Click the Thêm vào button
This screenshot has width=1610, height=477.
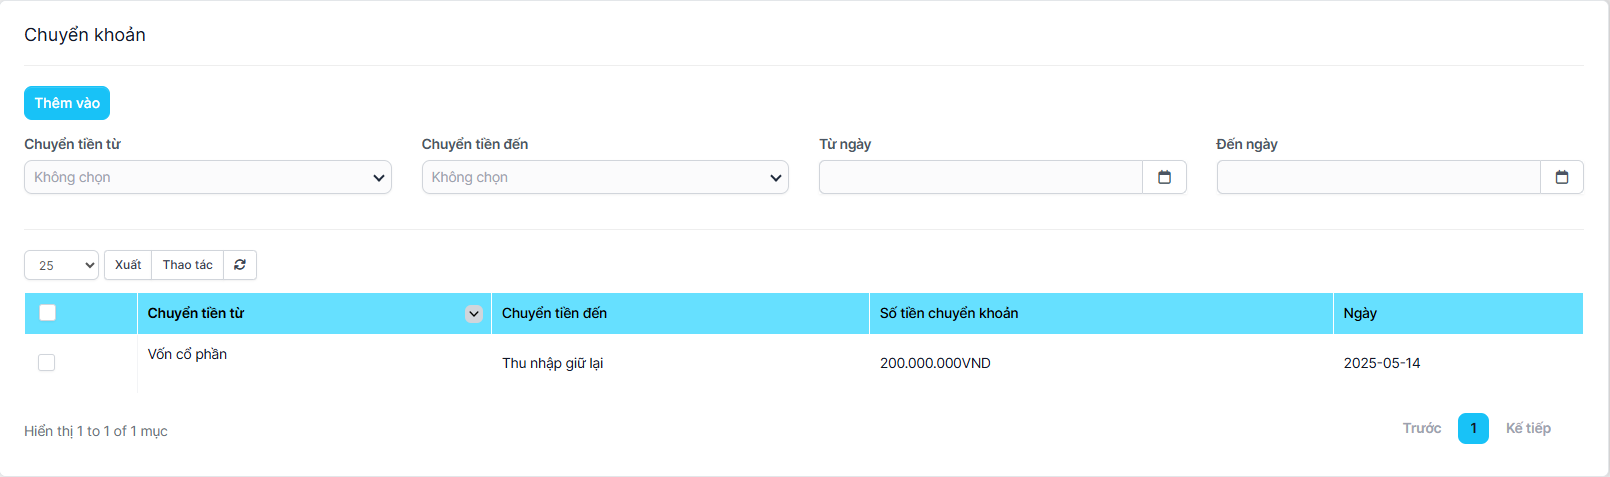(67, 103)
